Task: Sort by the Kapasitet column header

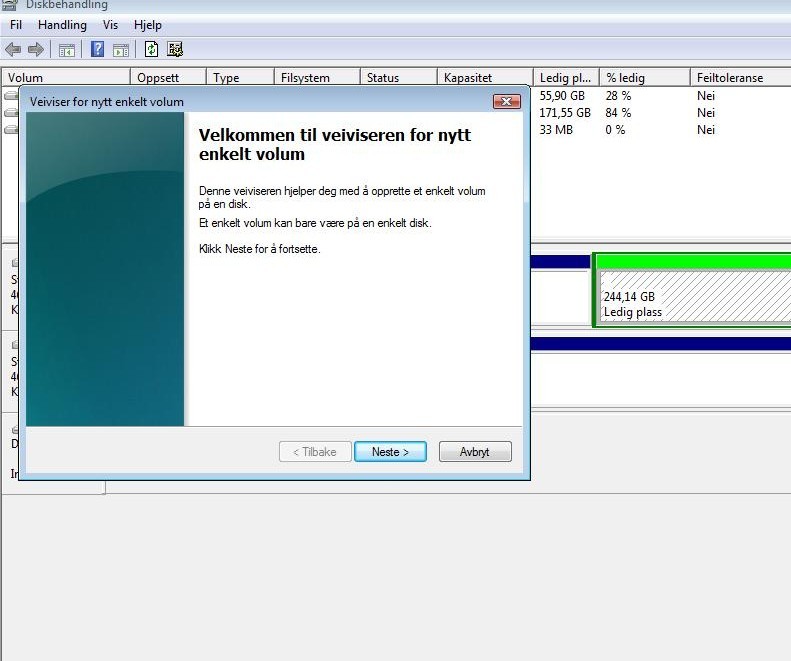Action: (485, 78)
